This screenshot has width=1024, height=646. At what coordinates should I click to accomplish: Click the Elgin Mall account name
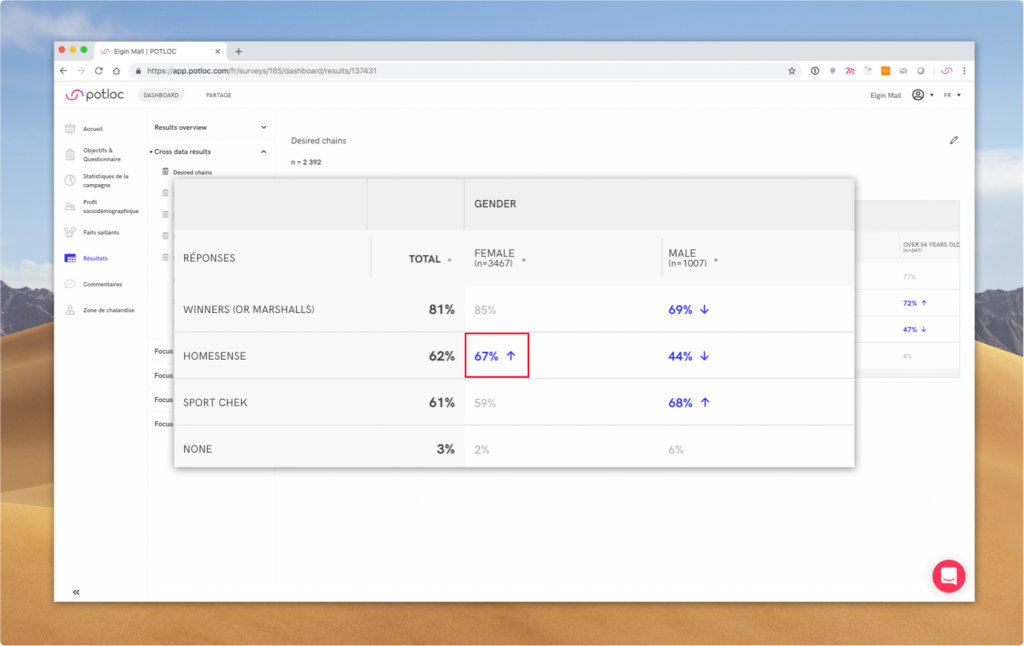tap(886, 95)
